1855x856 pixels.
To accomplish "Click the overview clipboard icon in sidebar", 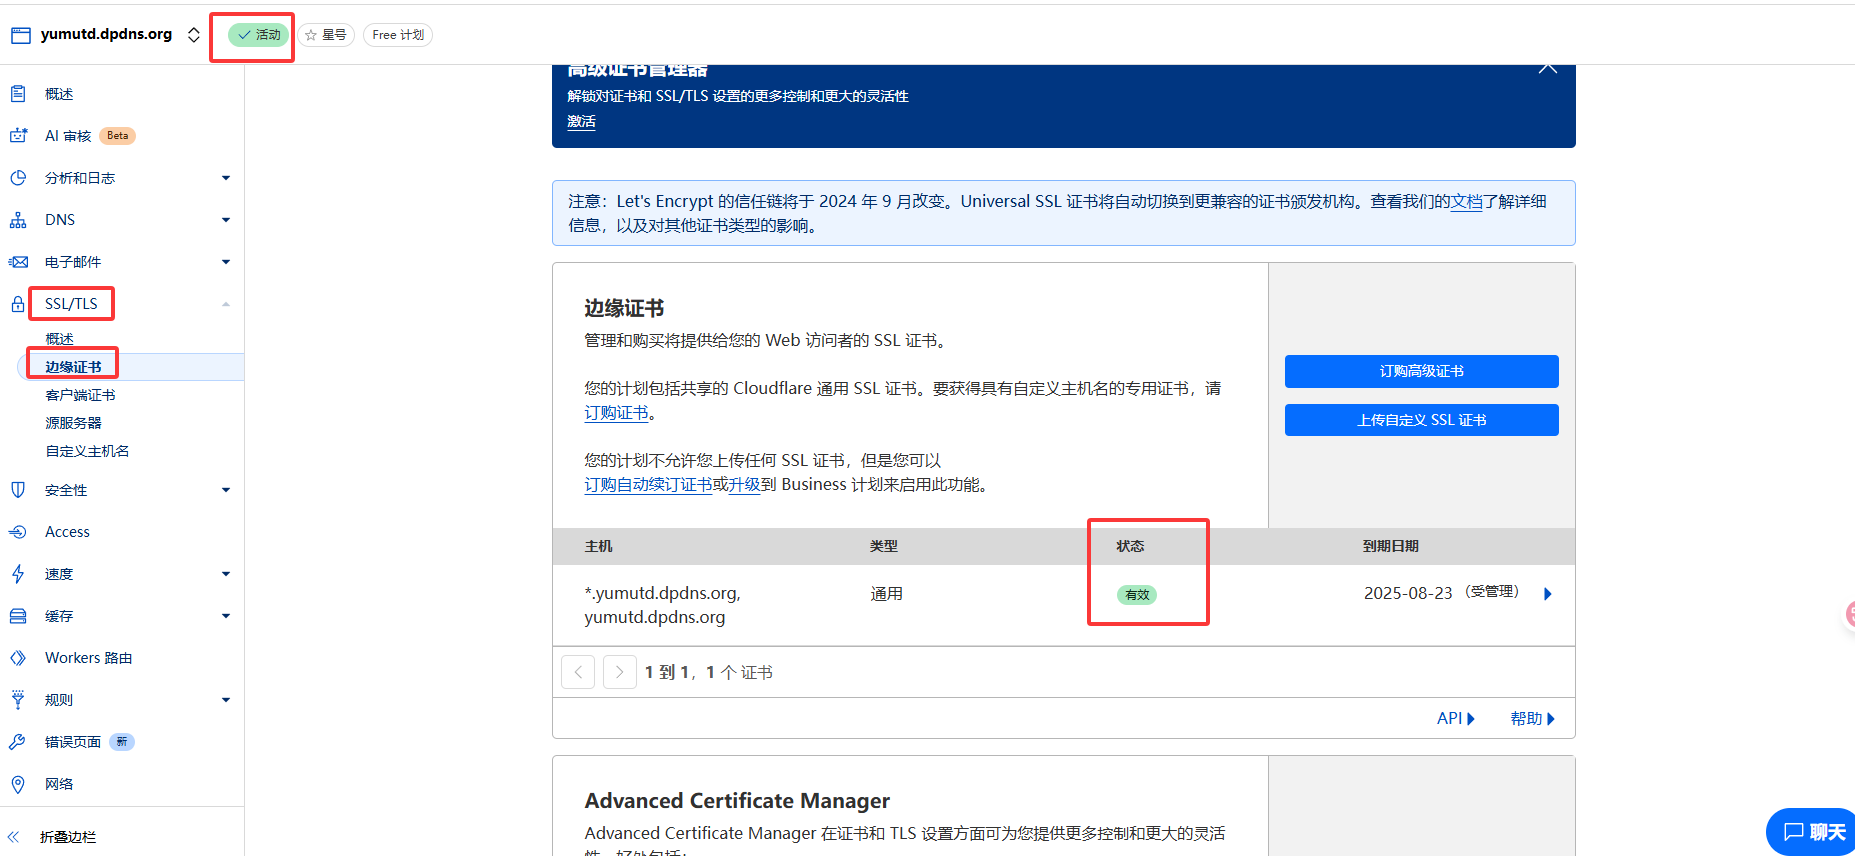I will (18, 94).
